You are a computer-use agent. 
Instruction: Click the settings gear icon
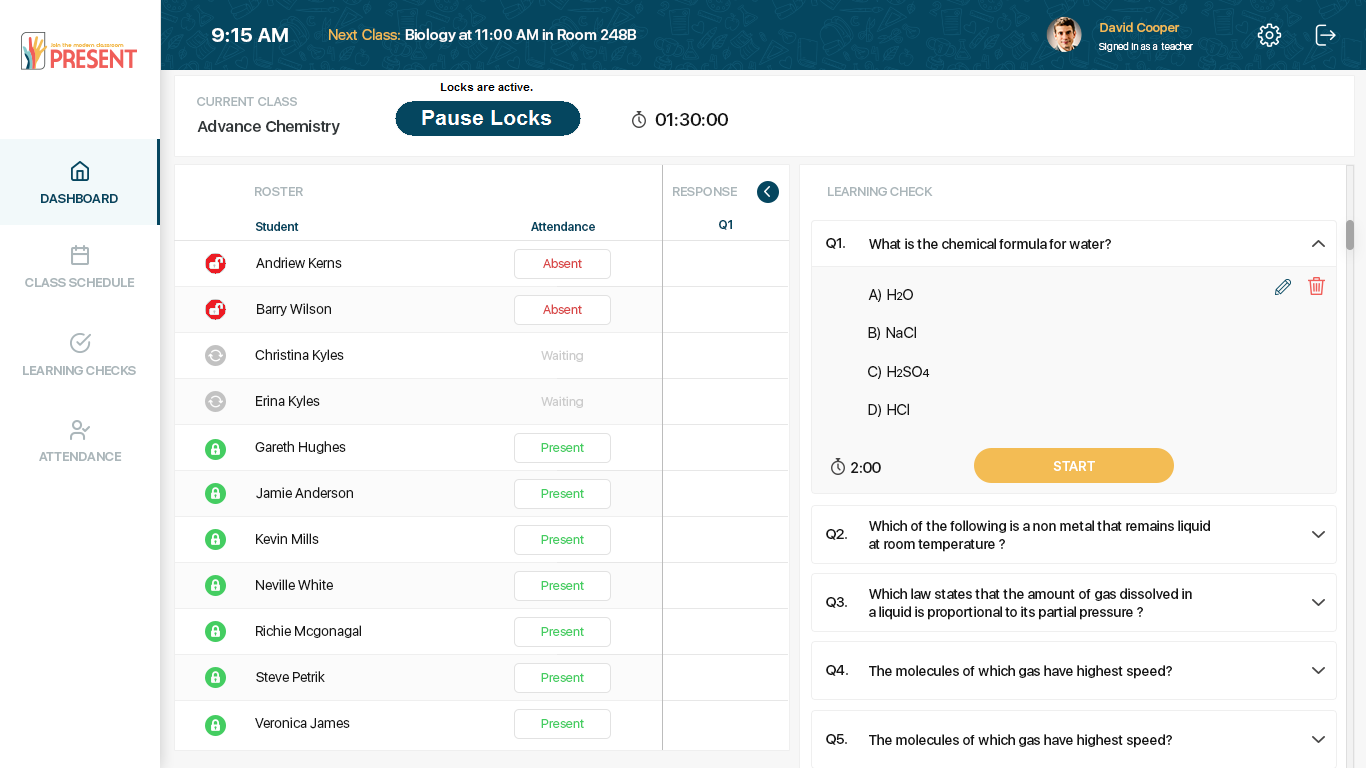click(x=1269, y=35)
